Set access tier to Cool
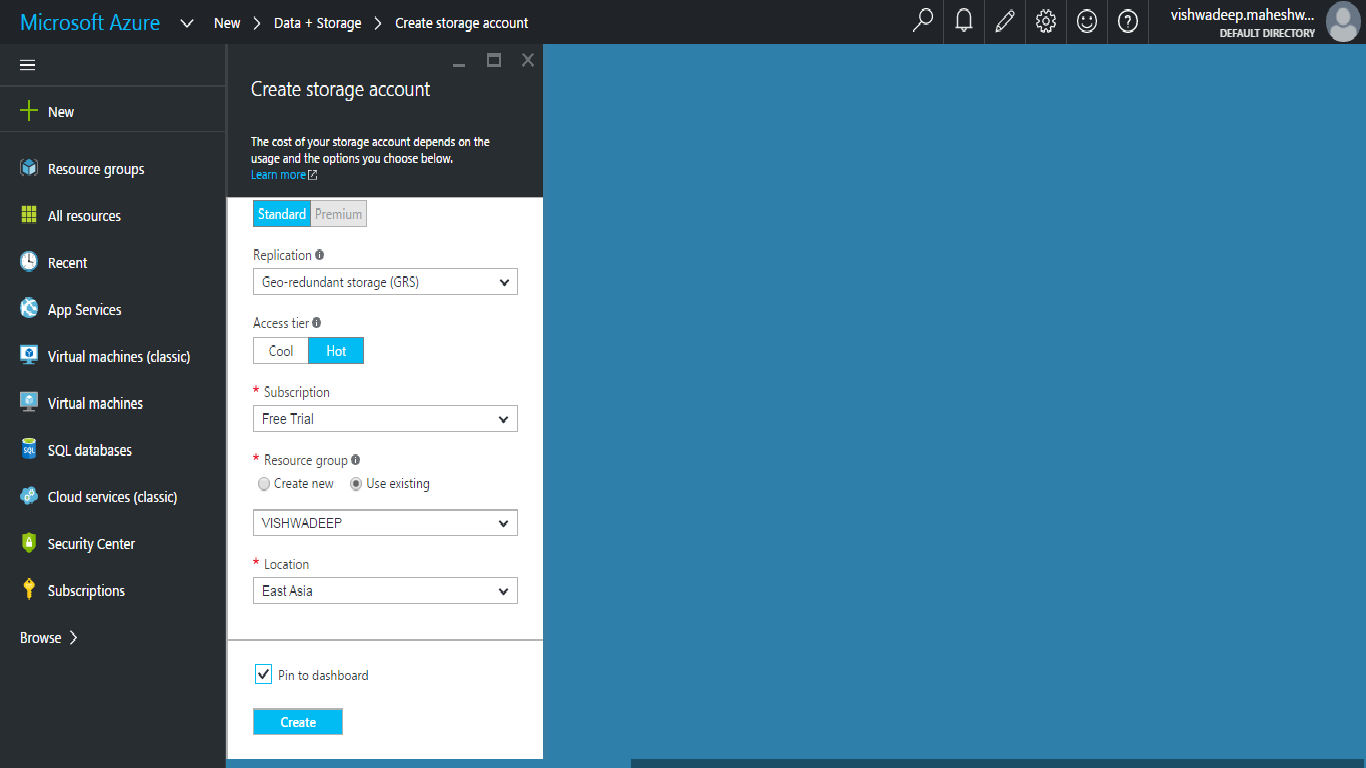 (x=281, y=351)
